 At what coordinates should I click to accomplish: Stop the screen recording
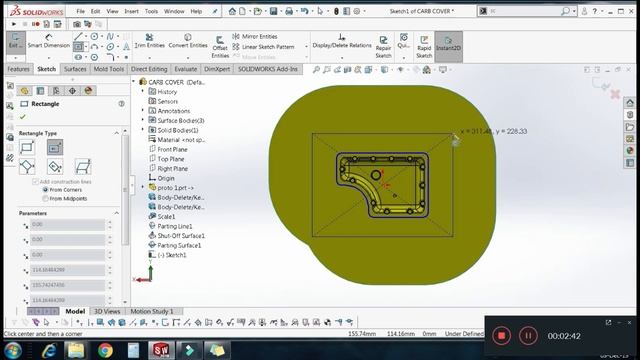coord(501,336)
